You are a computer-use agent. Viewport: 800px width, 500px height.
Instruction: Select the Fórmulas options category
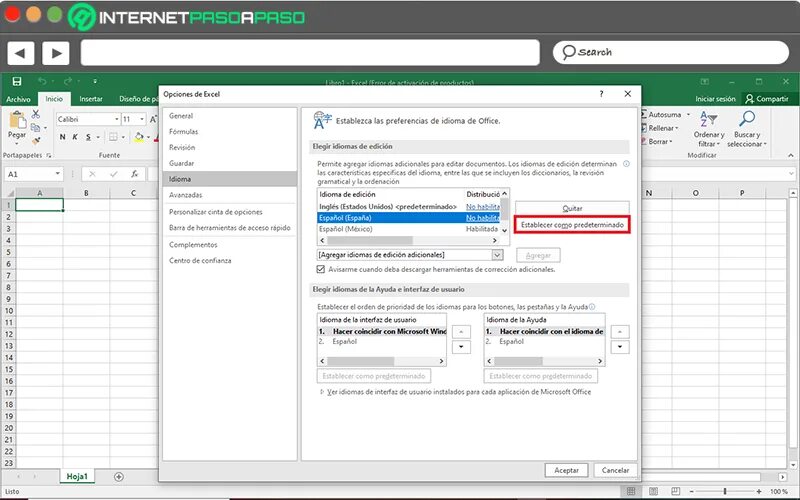click(x=230, y=132)
